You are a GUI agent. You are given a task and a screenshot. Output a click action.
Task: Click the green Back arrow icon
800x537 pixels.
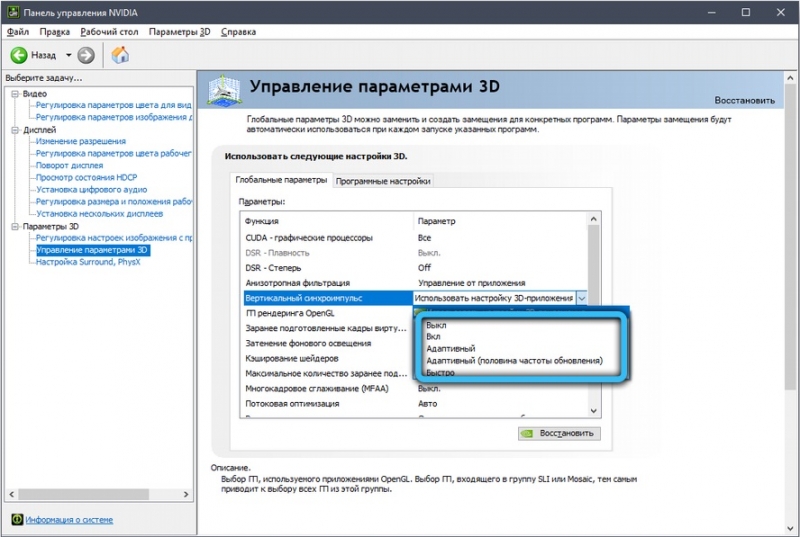coord(19,55)
